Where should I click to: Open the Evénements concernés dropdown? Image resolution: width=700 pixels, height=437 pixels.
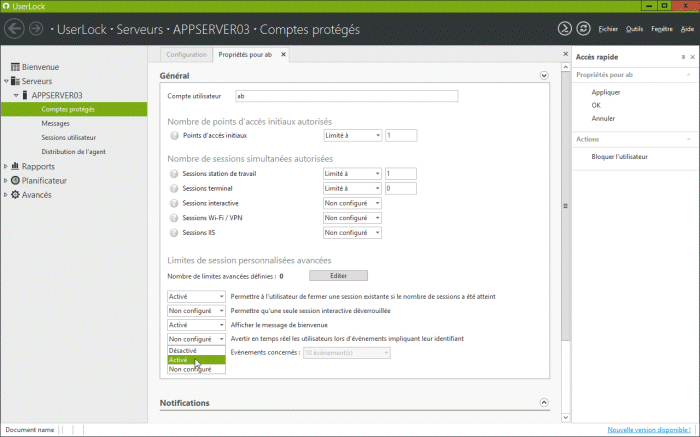(x=347, y=353)
